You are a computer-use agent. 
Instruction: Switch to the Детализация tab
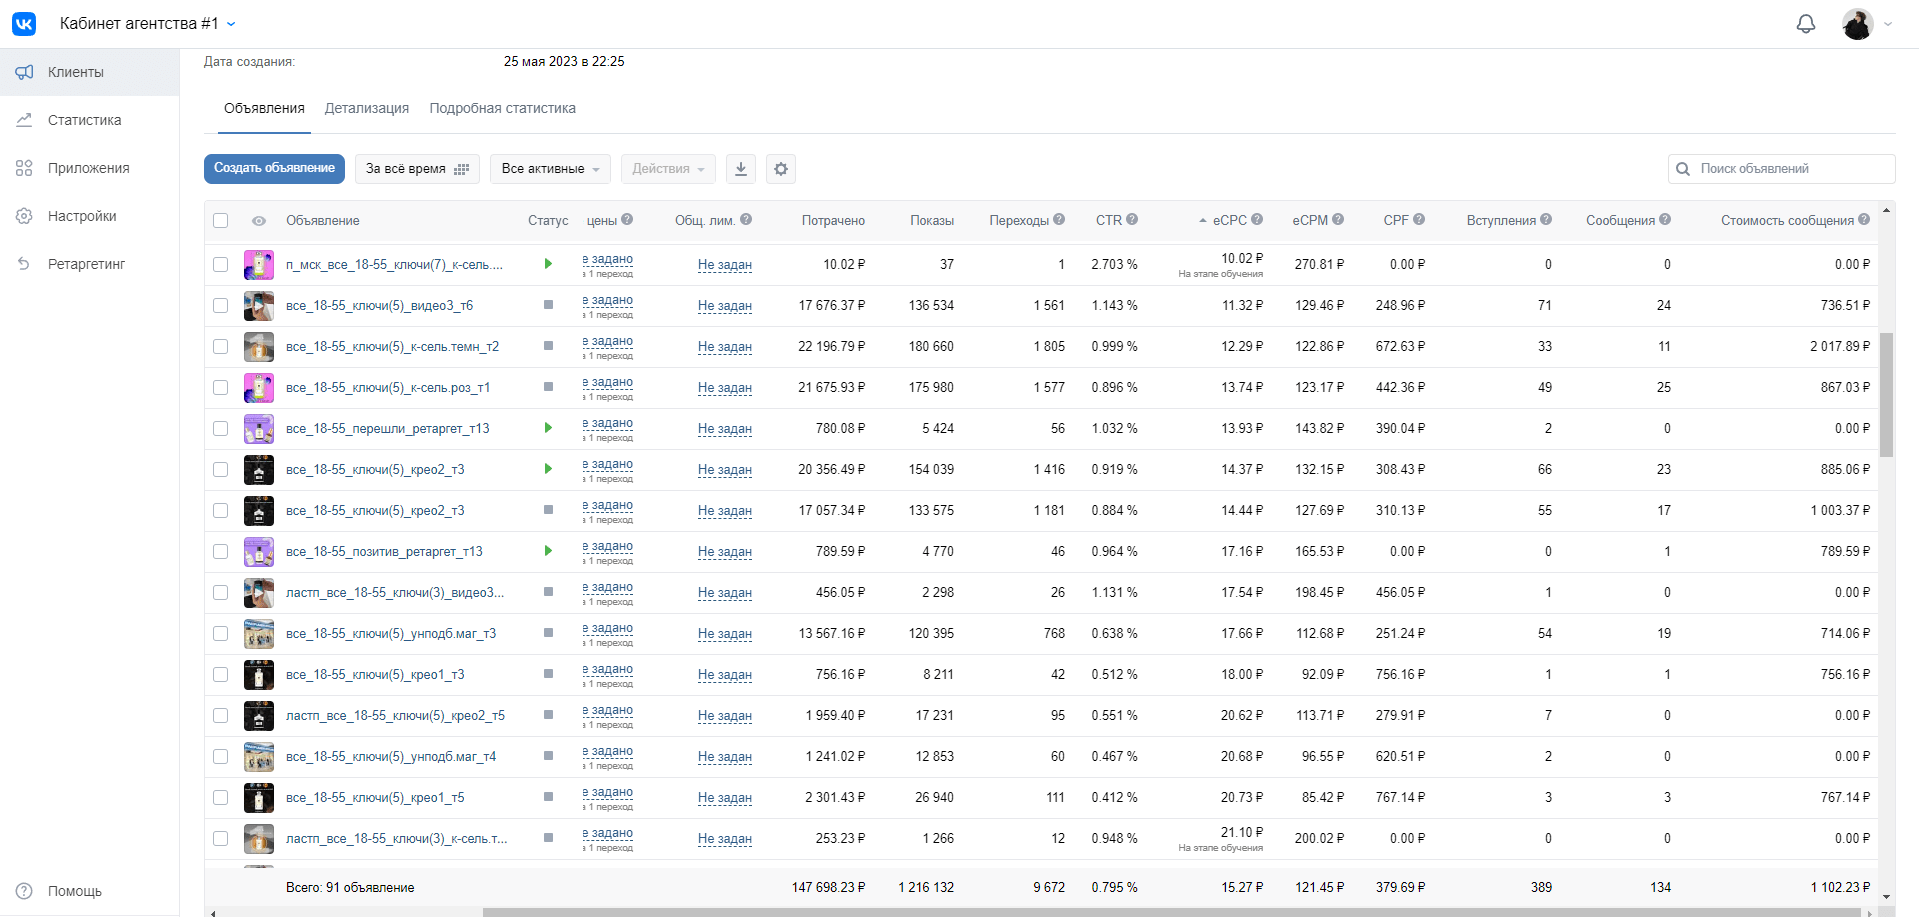pos(367,108)
